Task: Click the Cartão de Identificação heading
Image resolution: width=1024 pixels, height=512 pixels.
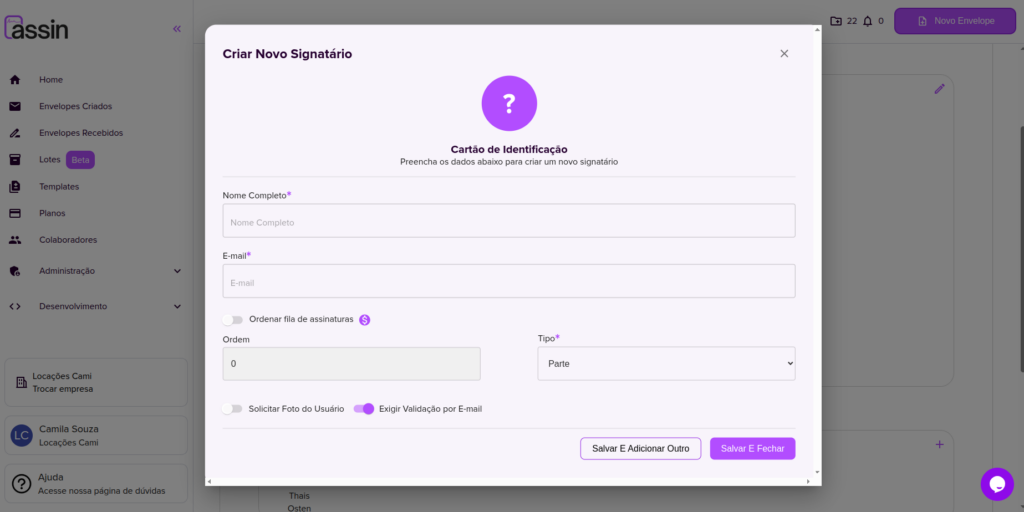Action: 509,150
